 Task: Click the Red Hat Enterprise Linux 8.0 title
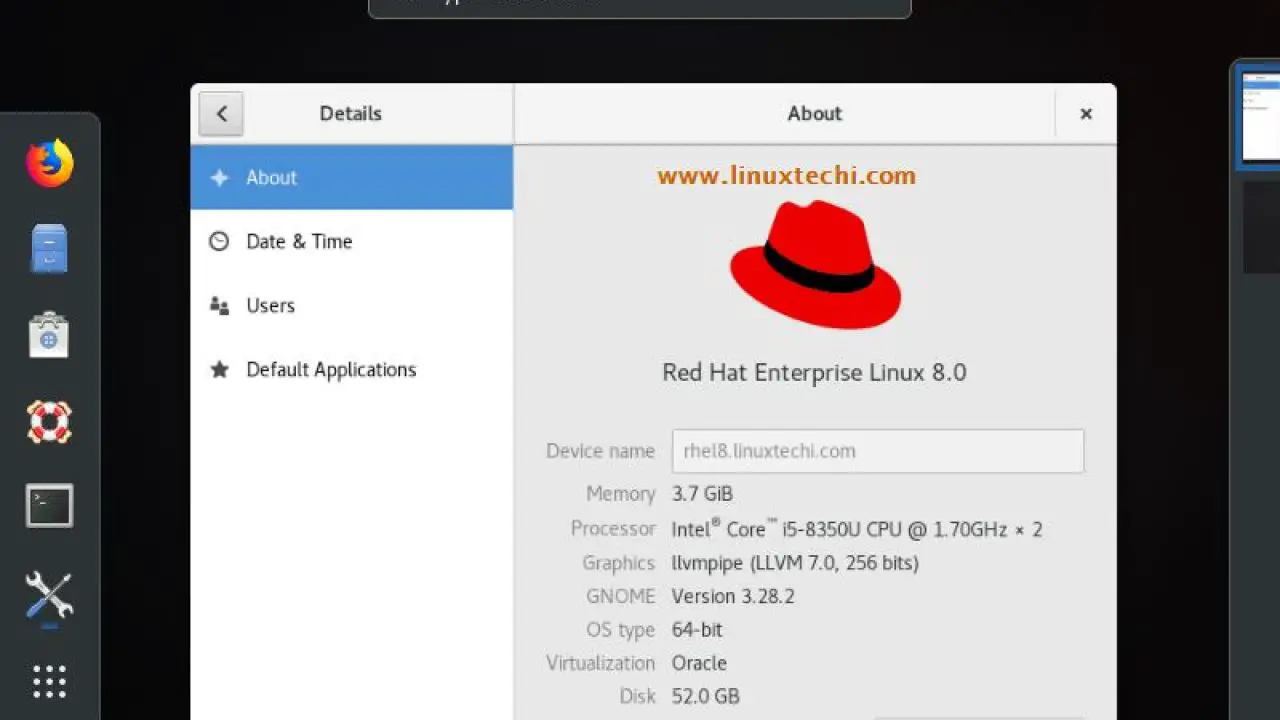(x=814, y=373)
